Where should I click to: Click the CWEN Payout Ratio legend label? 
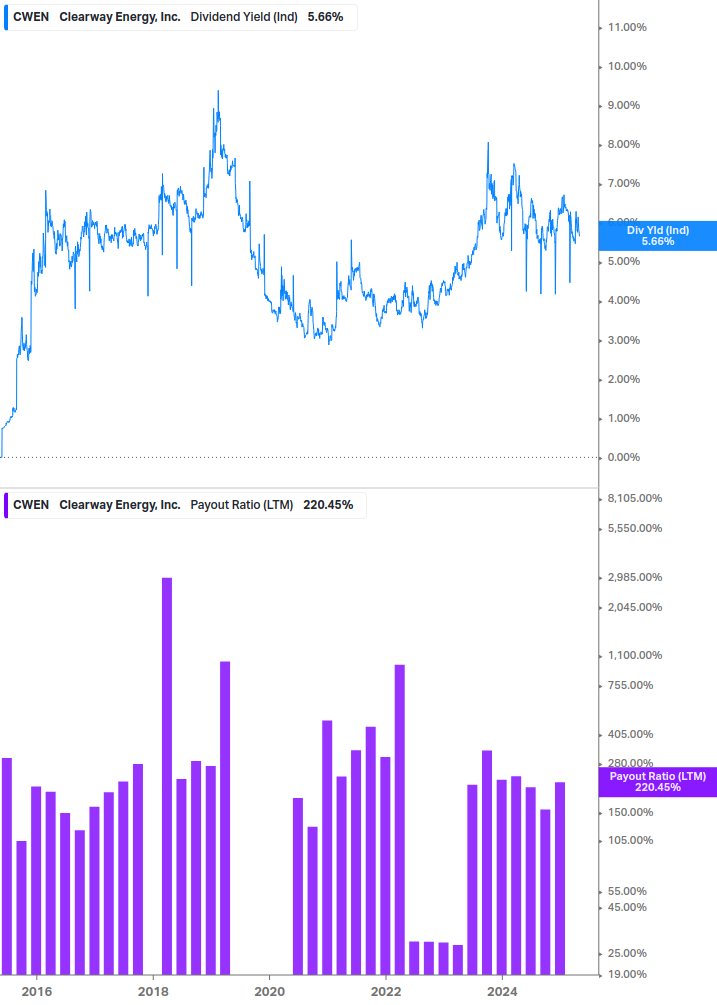pos(185,505)
